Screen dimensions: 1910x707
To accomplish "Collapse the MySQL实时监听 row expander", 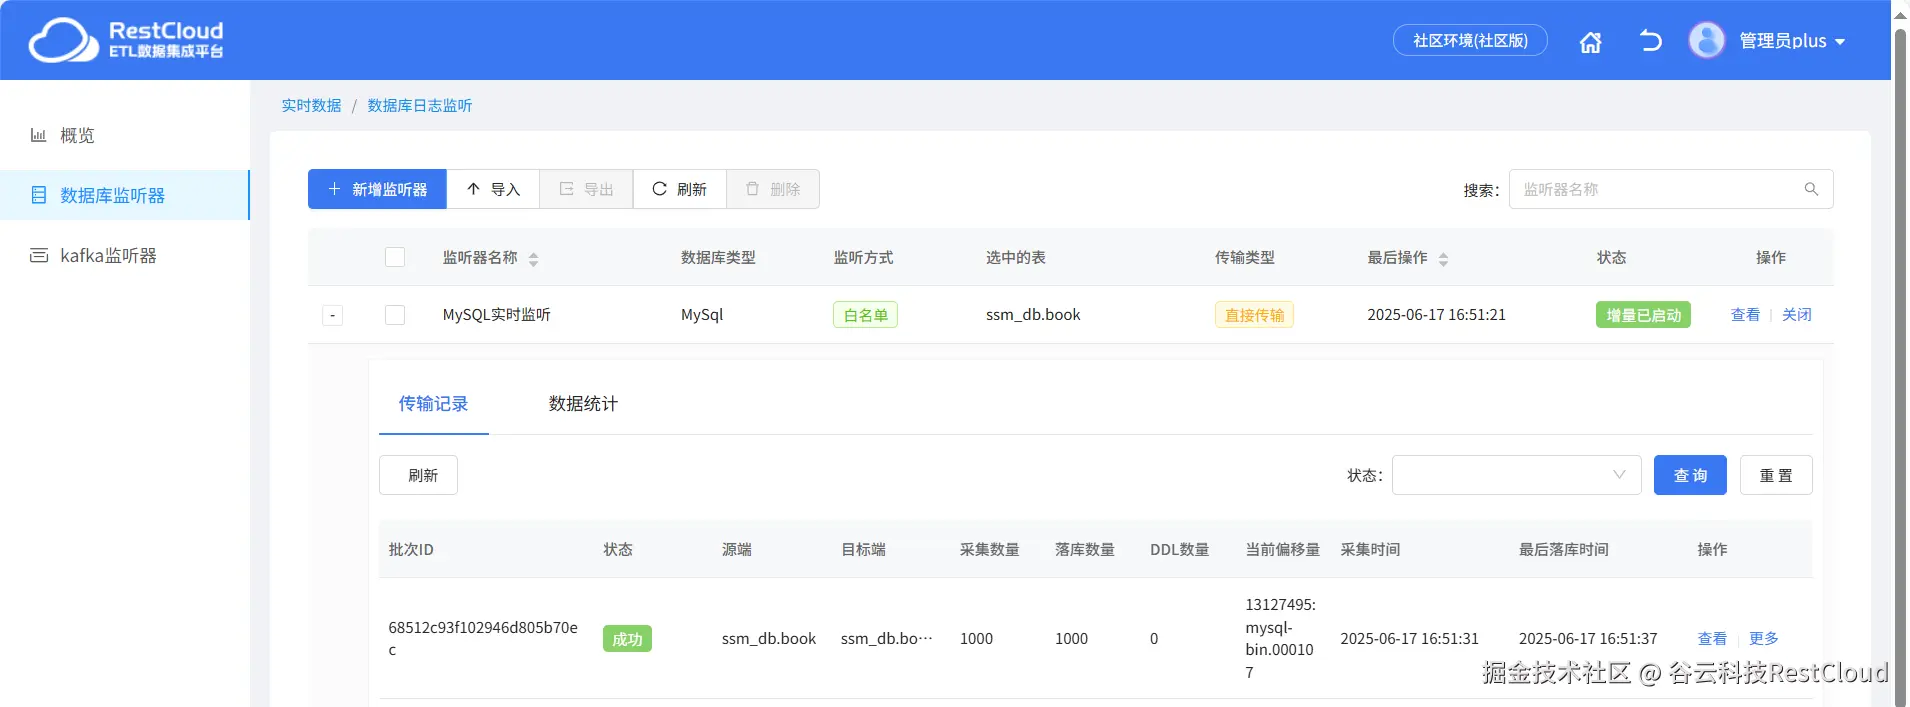I will coord(333,315).
